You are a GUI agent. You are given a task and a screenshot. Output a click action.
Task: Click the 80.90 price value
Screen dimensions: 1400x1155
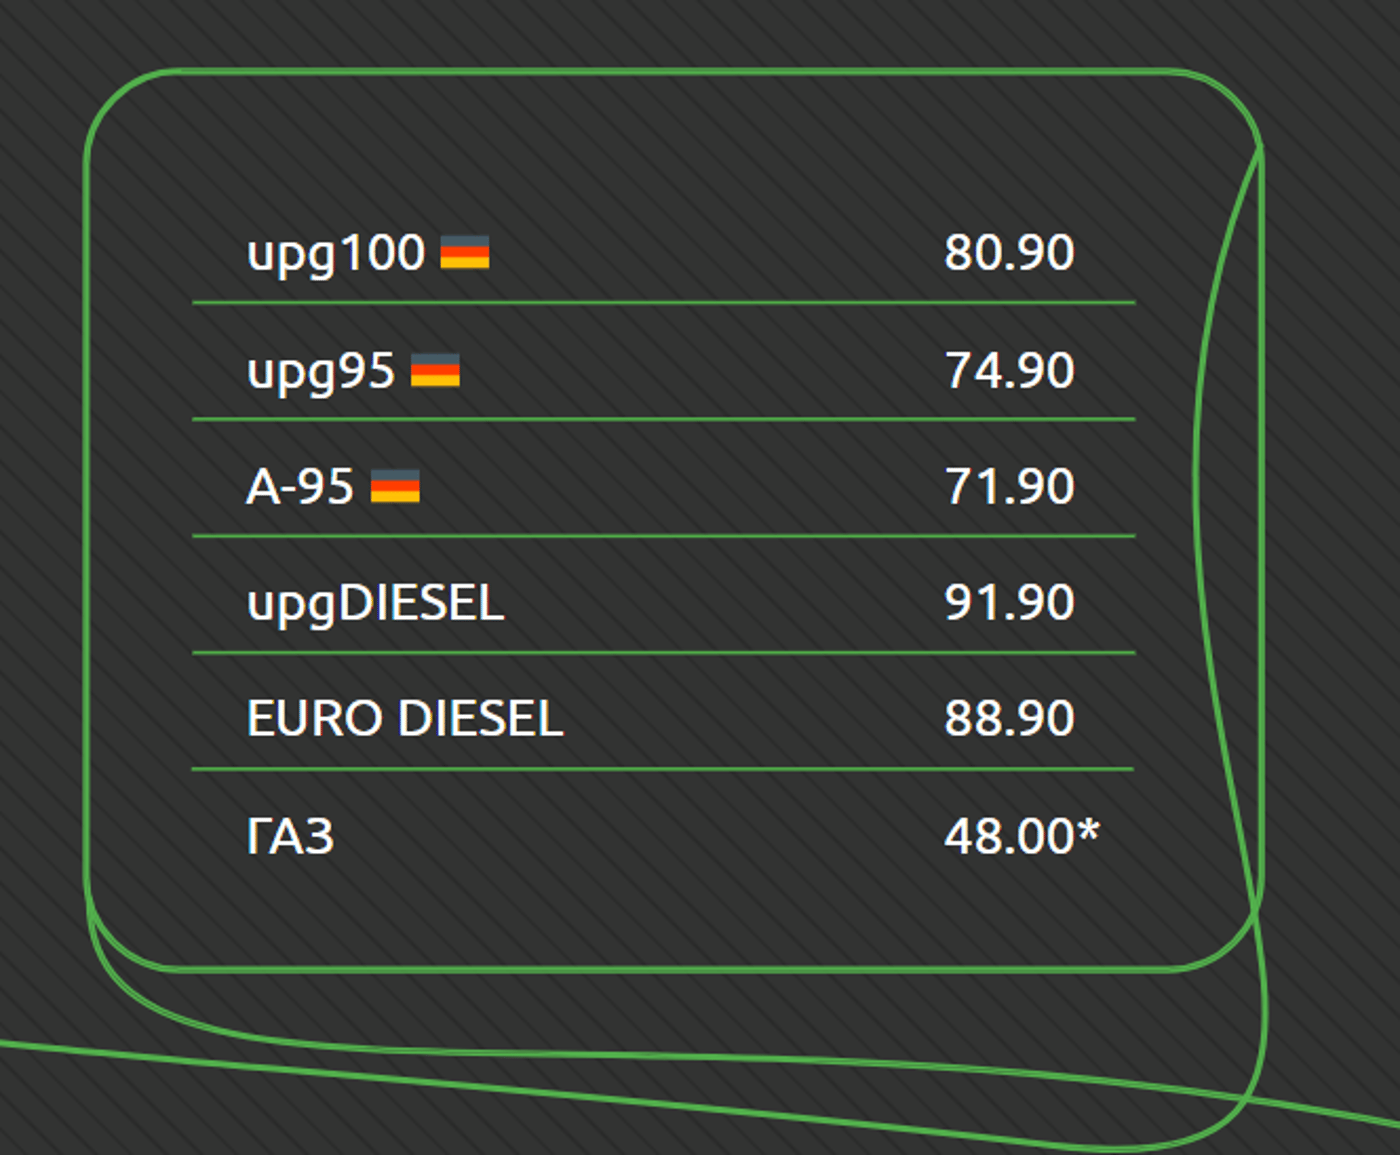click(x=1009, y=253)
